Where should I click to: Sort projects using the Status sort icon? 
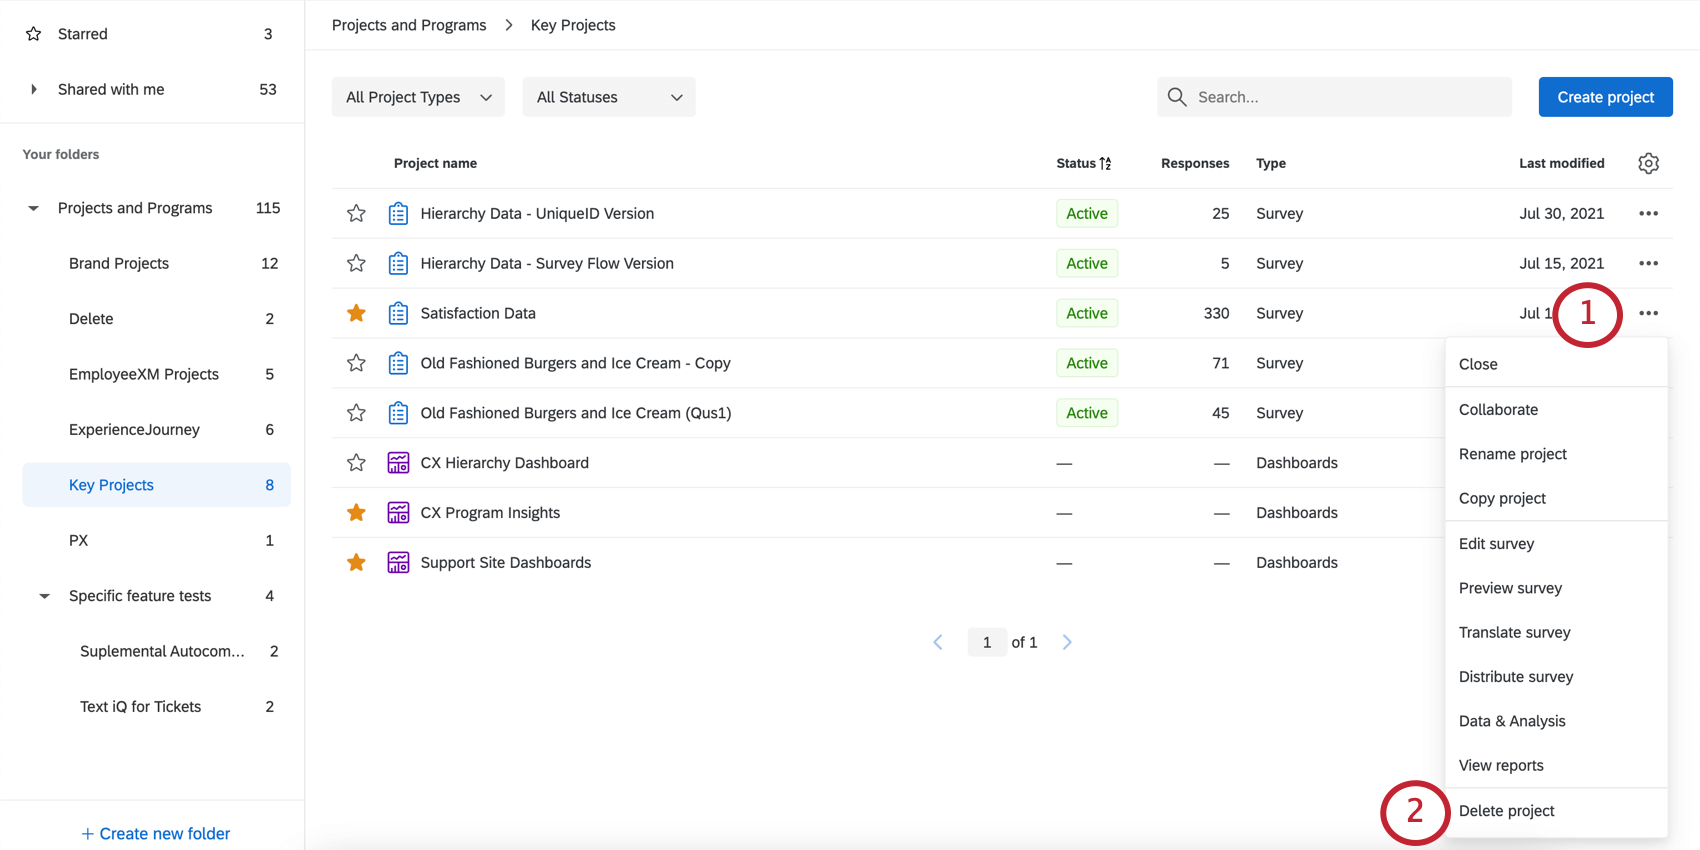click(x=1105, y=163)
